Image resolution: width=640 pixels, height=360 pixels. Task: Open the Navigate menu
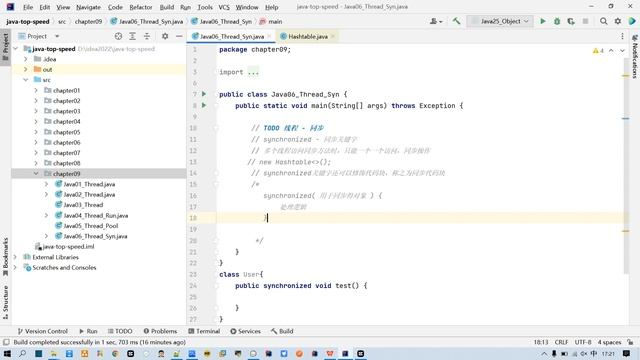88,7
